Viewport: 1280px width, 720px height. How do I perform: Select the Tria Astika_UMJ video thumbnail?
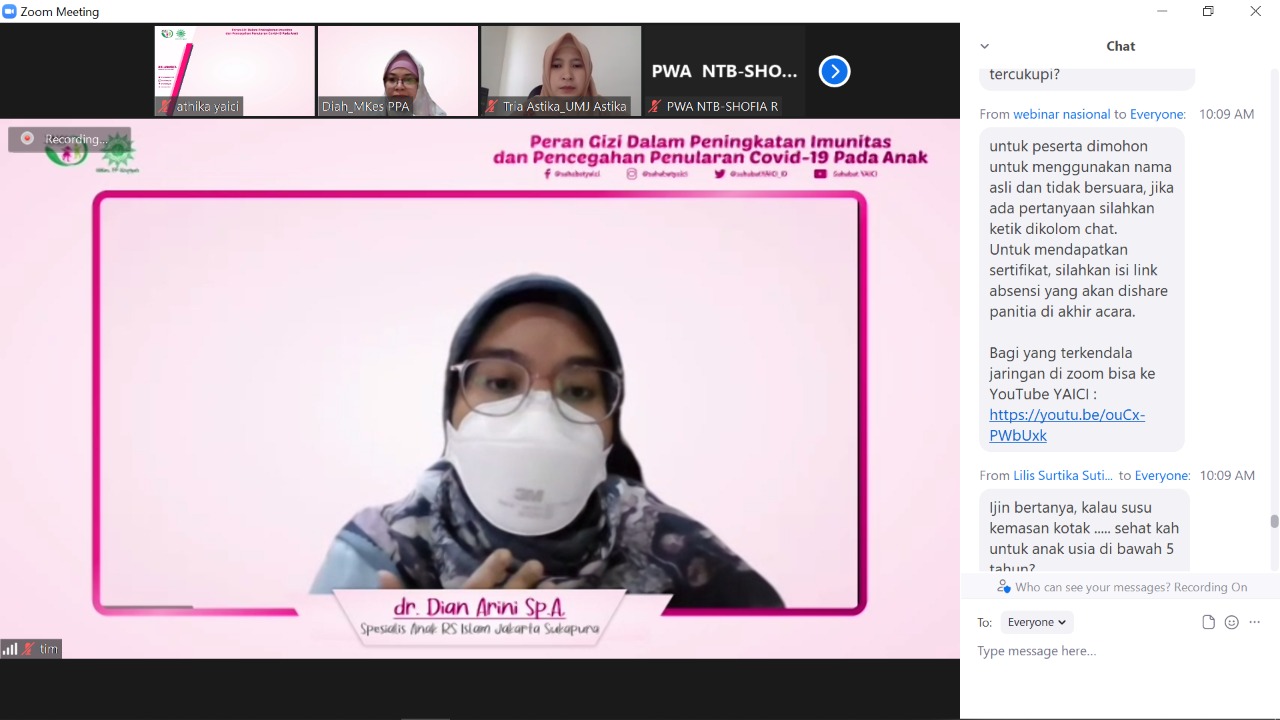[x=561, y=71]
